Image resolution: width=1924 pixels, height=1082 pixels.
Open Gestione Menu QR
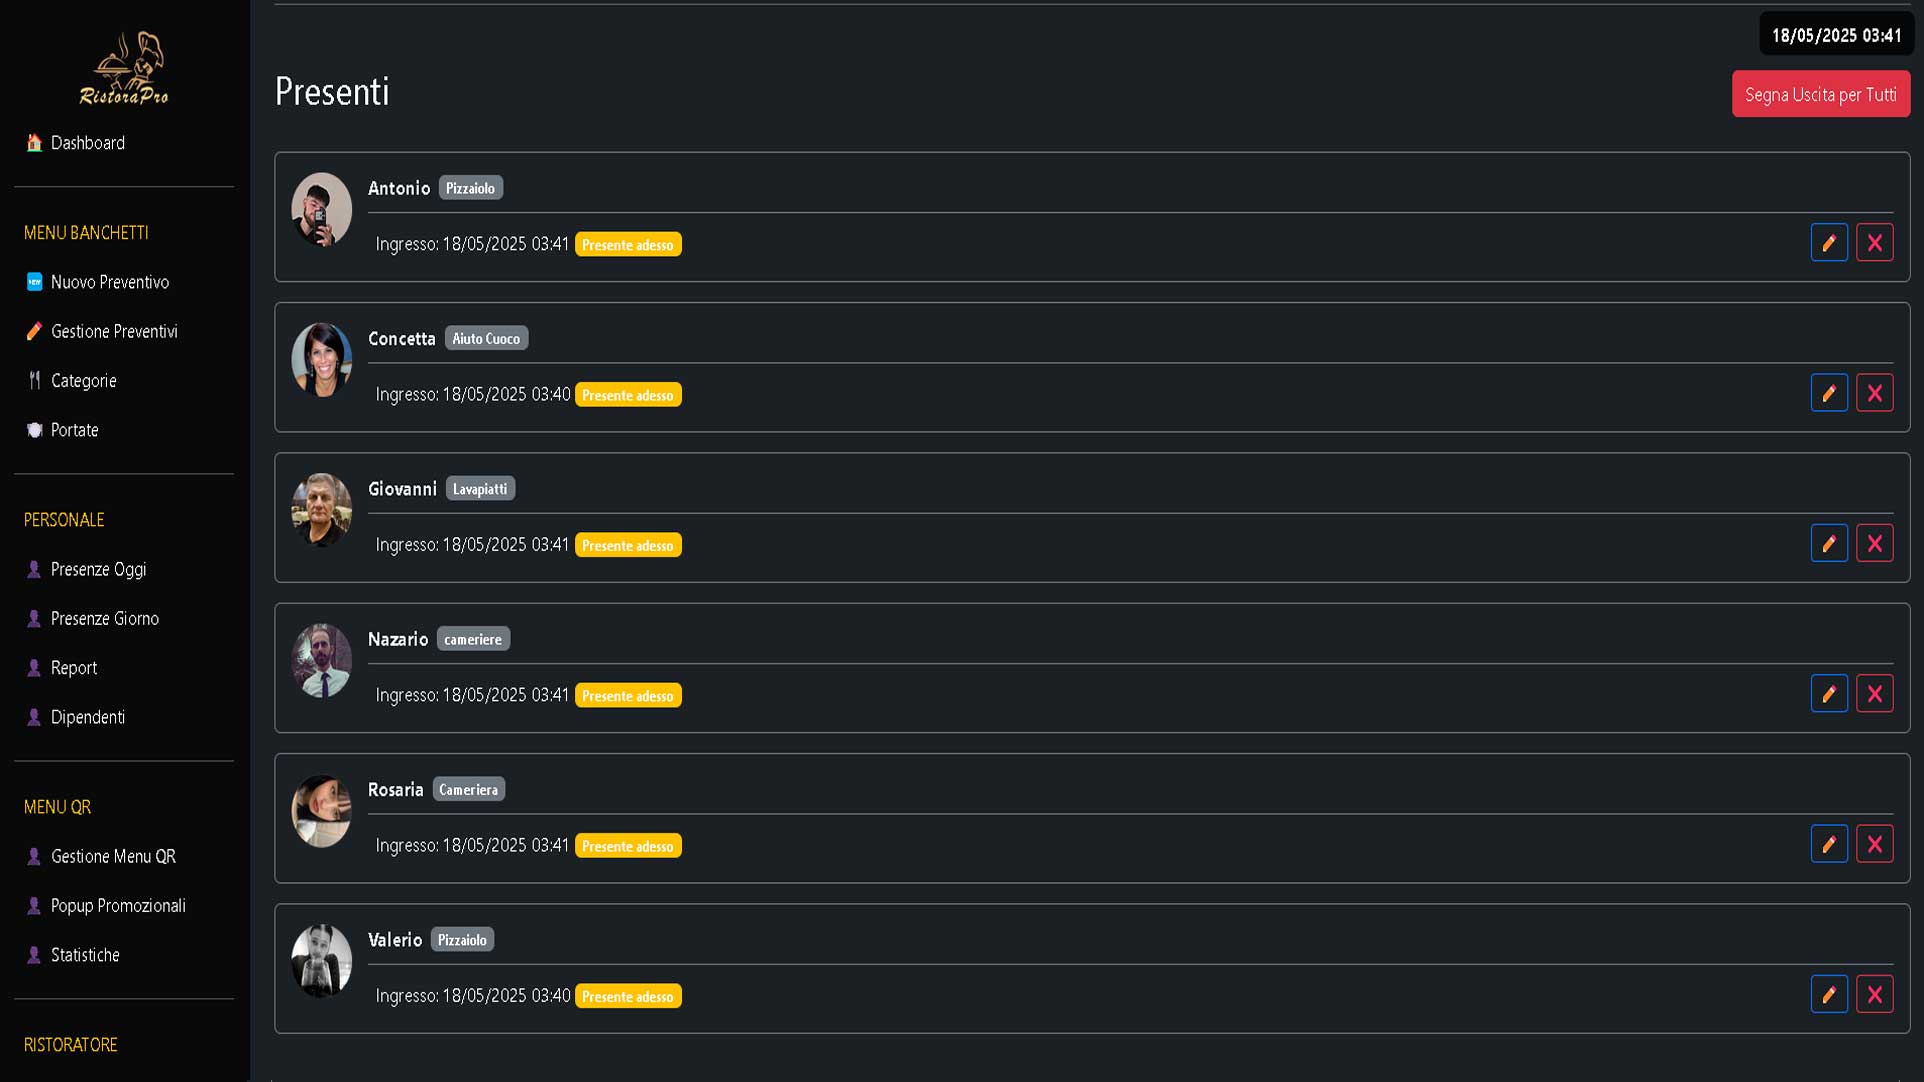pyautogui.click(x=112, y=856)
